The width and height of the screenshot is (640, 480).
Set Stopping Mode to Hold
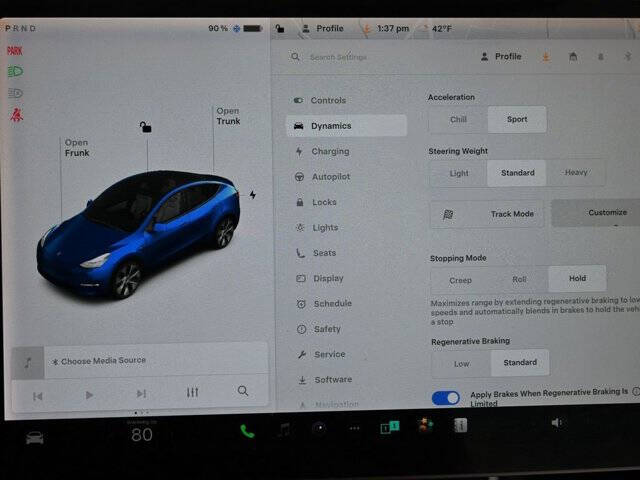tap(578, 278)
